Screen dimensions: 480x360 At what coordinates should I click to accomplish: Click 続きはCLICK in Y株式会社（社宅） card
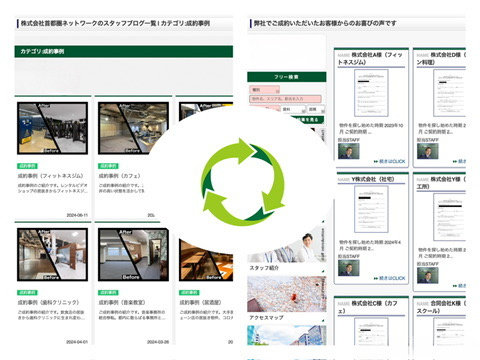(x=392, y=278)
